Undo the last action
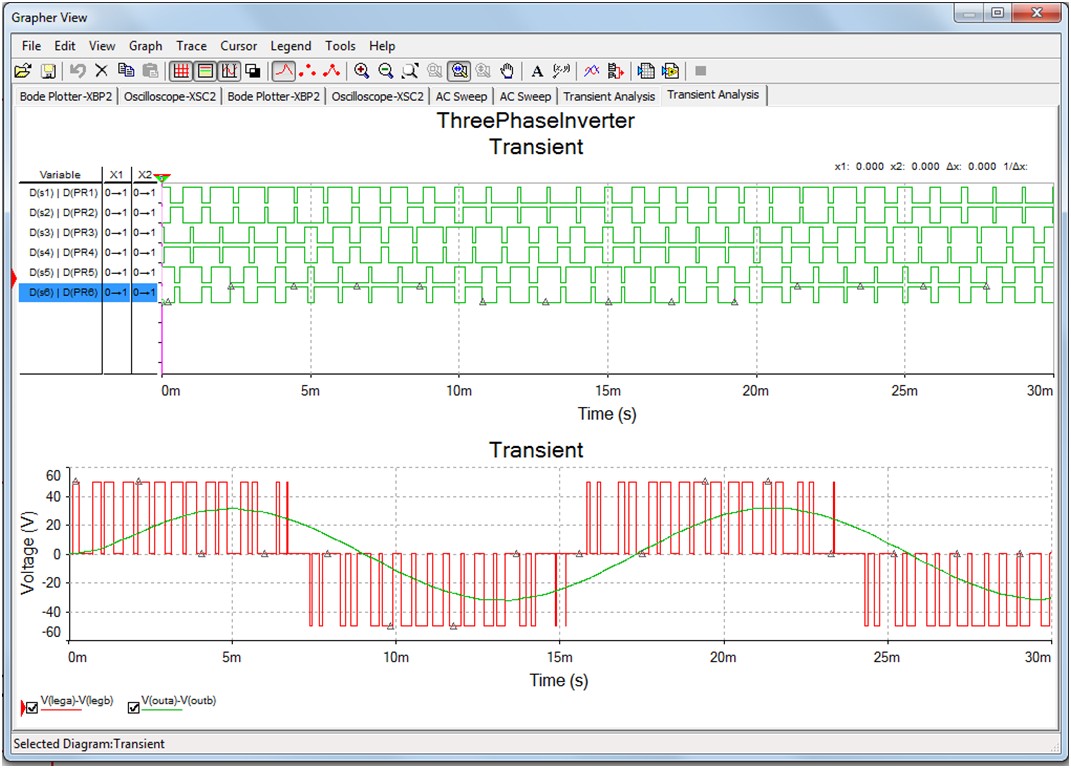 tap(76, 70)
